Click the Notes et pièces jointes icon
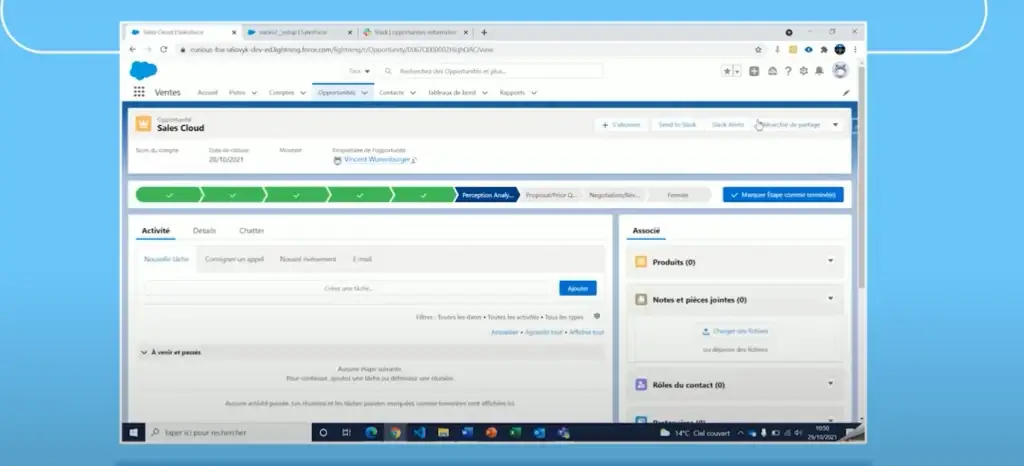Screen dimensions: 1024x466 641,300
